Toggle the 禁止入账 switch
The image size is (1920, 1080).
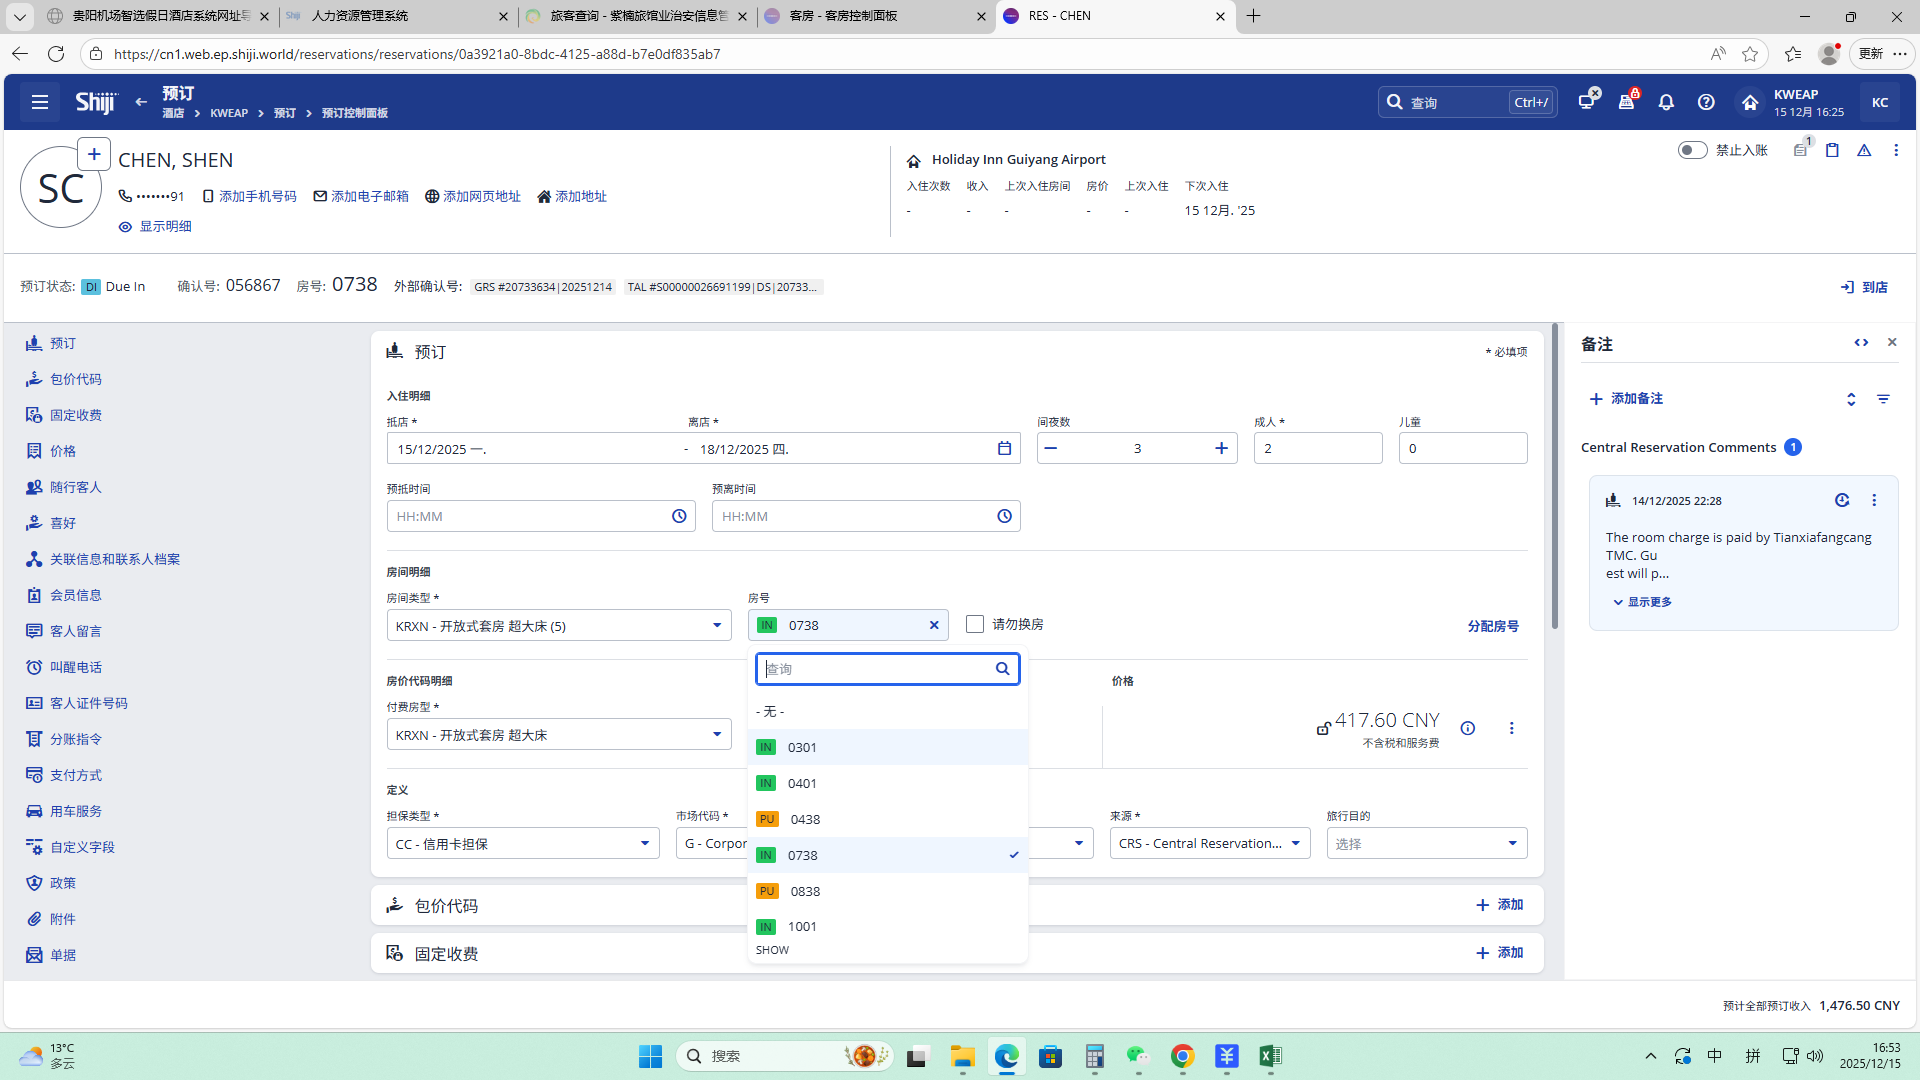(x=1692, y=150)
